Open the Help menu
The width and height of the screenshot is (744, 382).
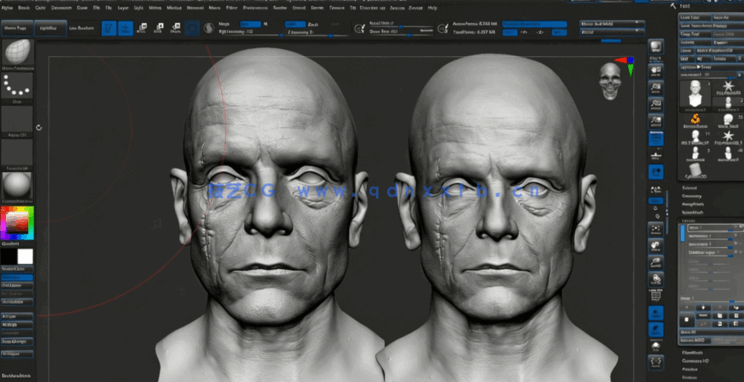pyautogui.click(x=432, y=8)
